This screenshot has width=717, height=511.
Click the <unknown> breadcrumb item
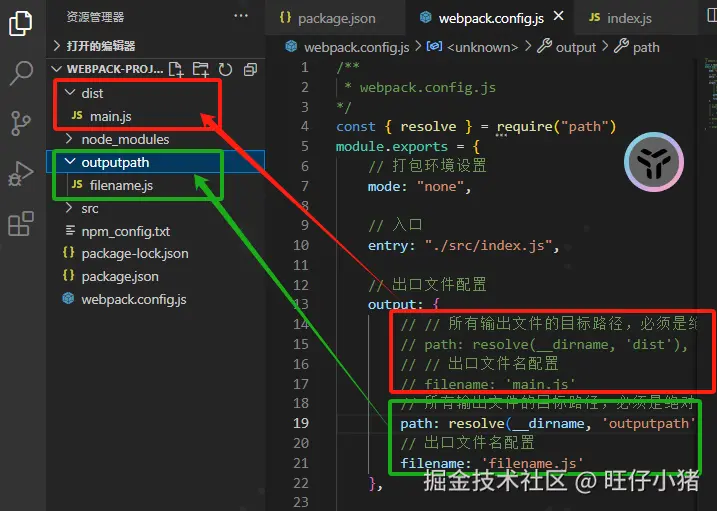[472, 47]
